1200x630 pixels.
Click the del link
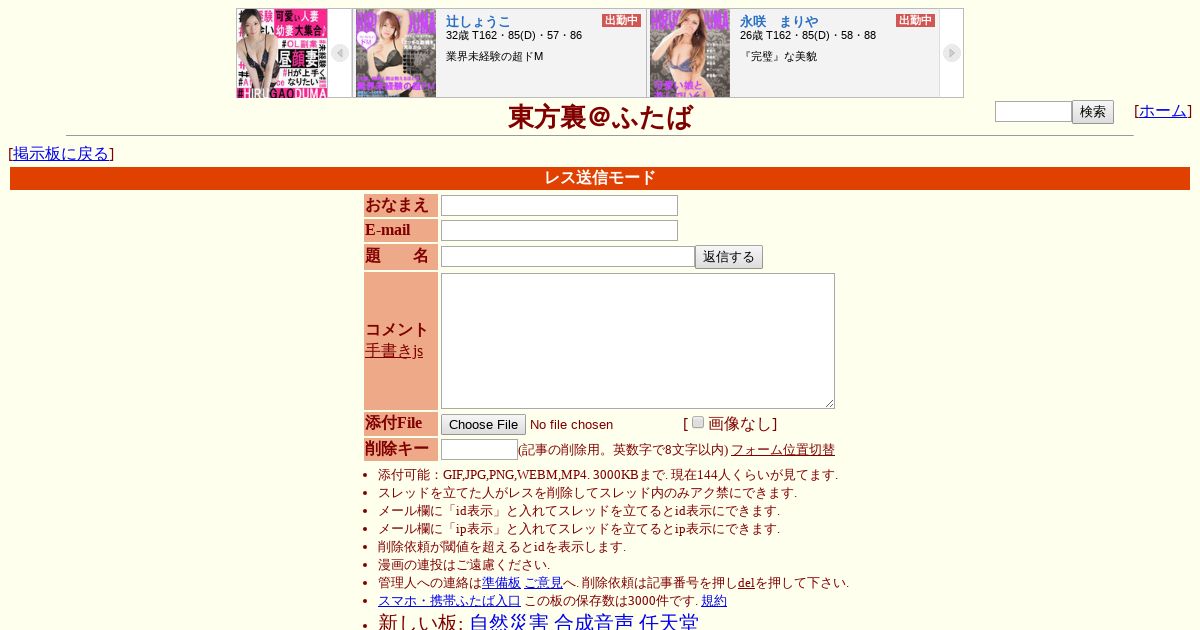click(x=746, y=583)
